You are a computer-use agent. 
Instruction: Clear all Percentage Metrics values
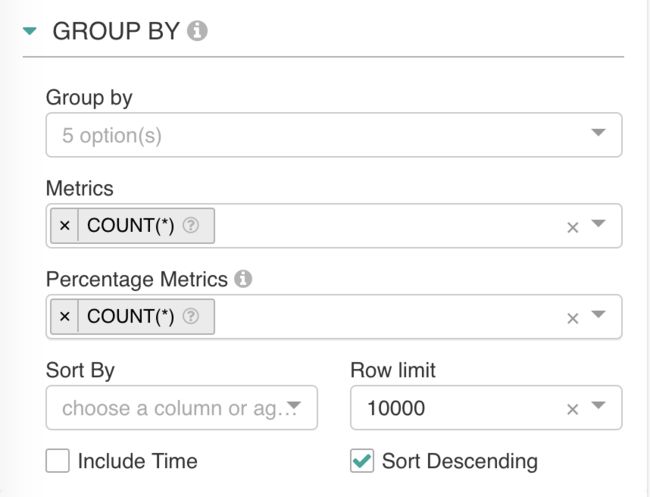tap(572, 318)
